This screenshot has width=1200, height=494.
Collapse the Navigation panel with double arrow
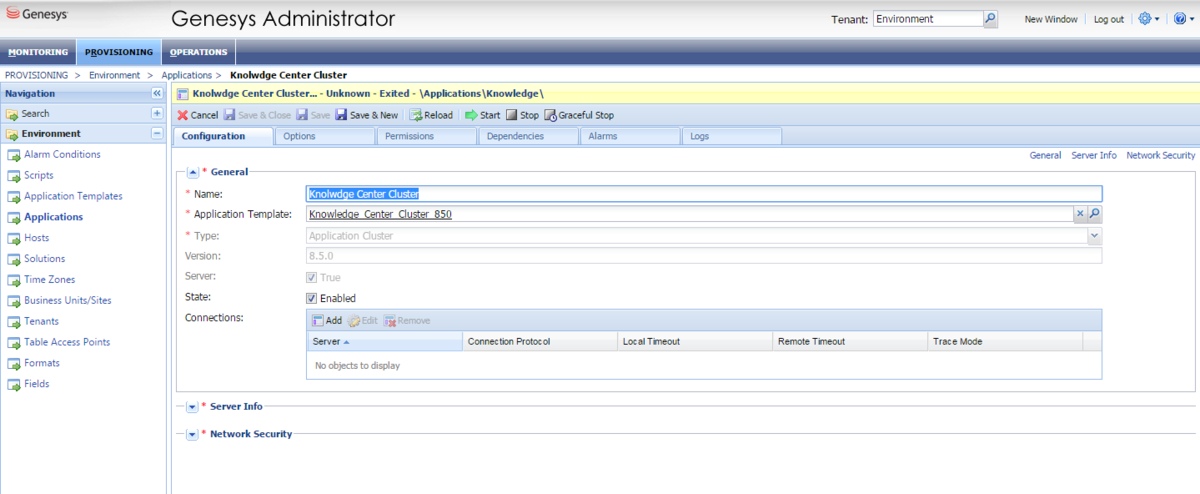(156, 93)
